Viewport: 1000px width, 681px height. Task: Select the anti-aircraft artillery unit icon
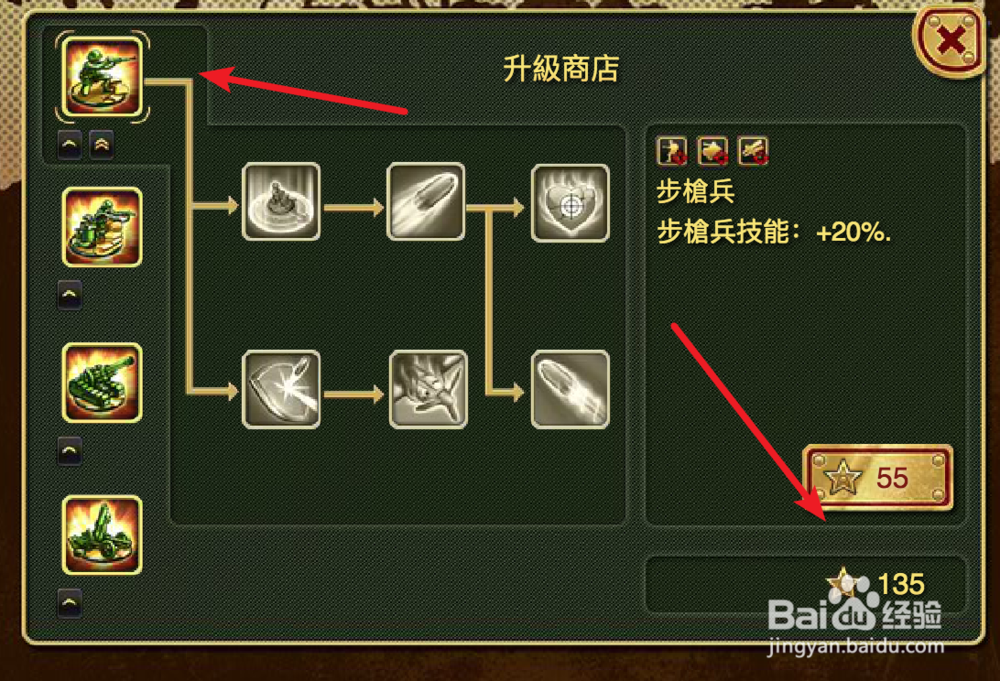[102, 535]
